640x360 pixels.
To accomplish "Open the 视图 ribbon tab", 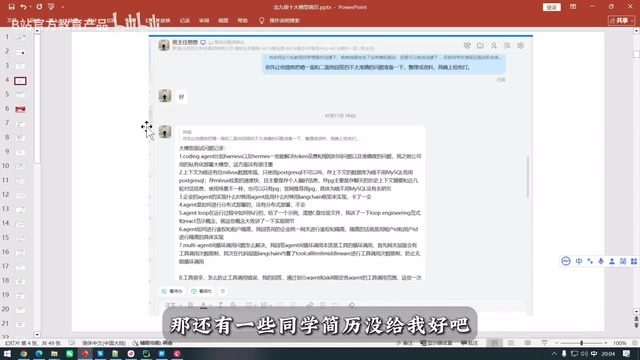I will point(223,20).
